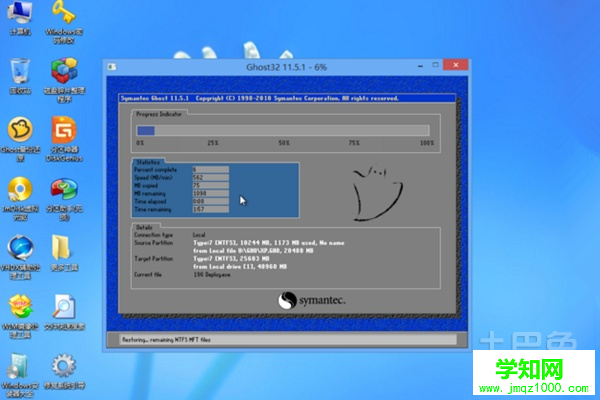Click the MB copied value field
Viewport: 600px width, 400px height.
tap(210, 185)
